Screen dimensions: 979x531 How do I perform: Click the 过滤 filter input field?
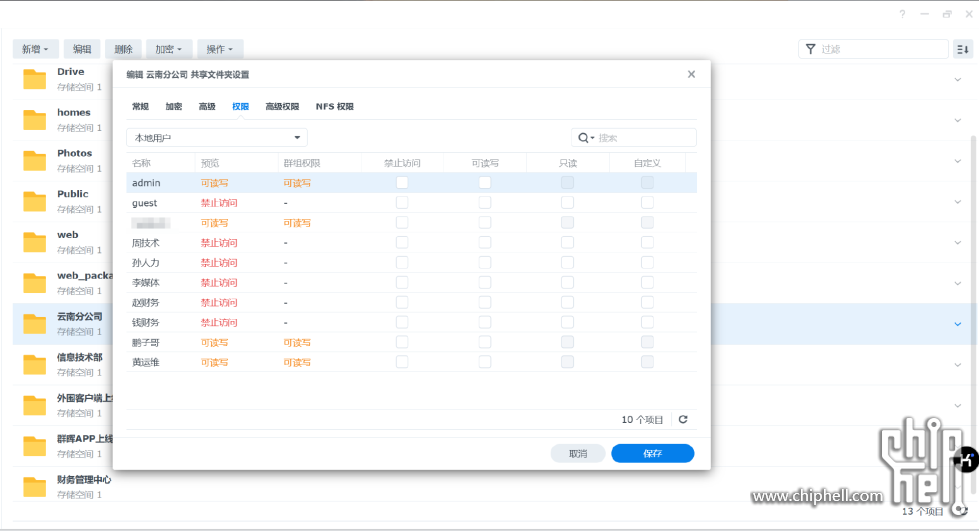coord(873,49)
